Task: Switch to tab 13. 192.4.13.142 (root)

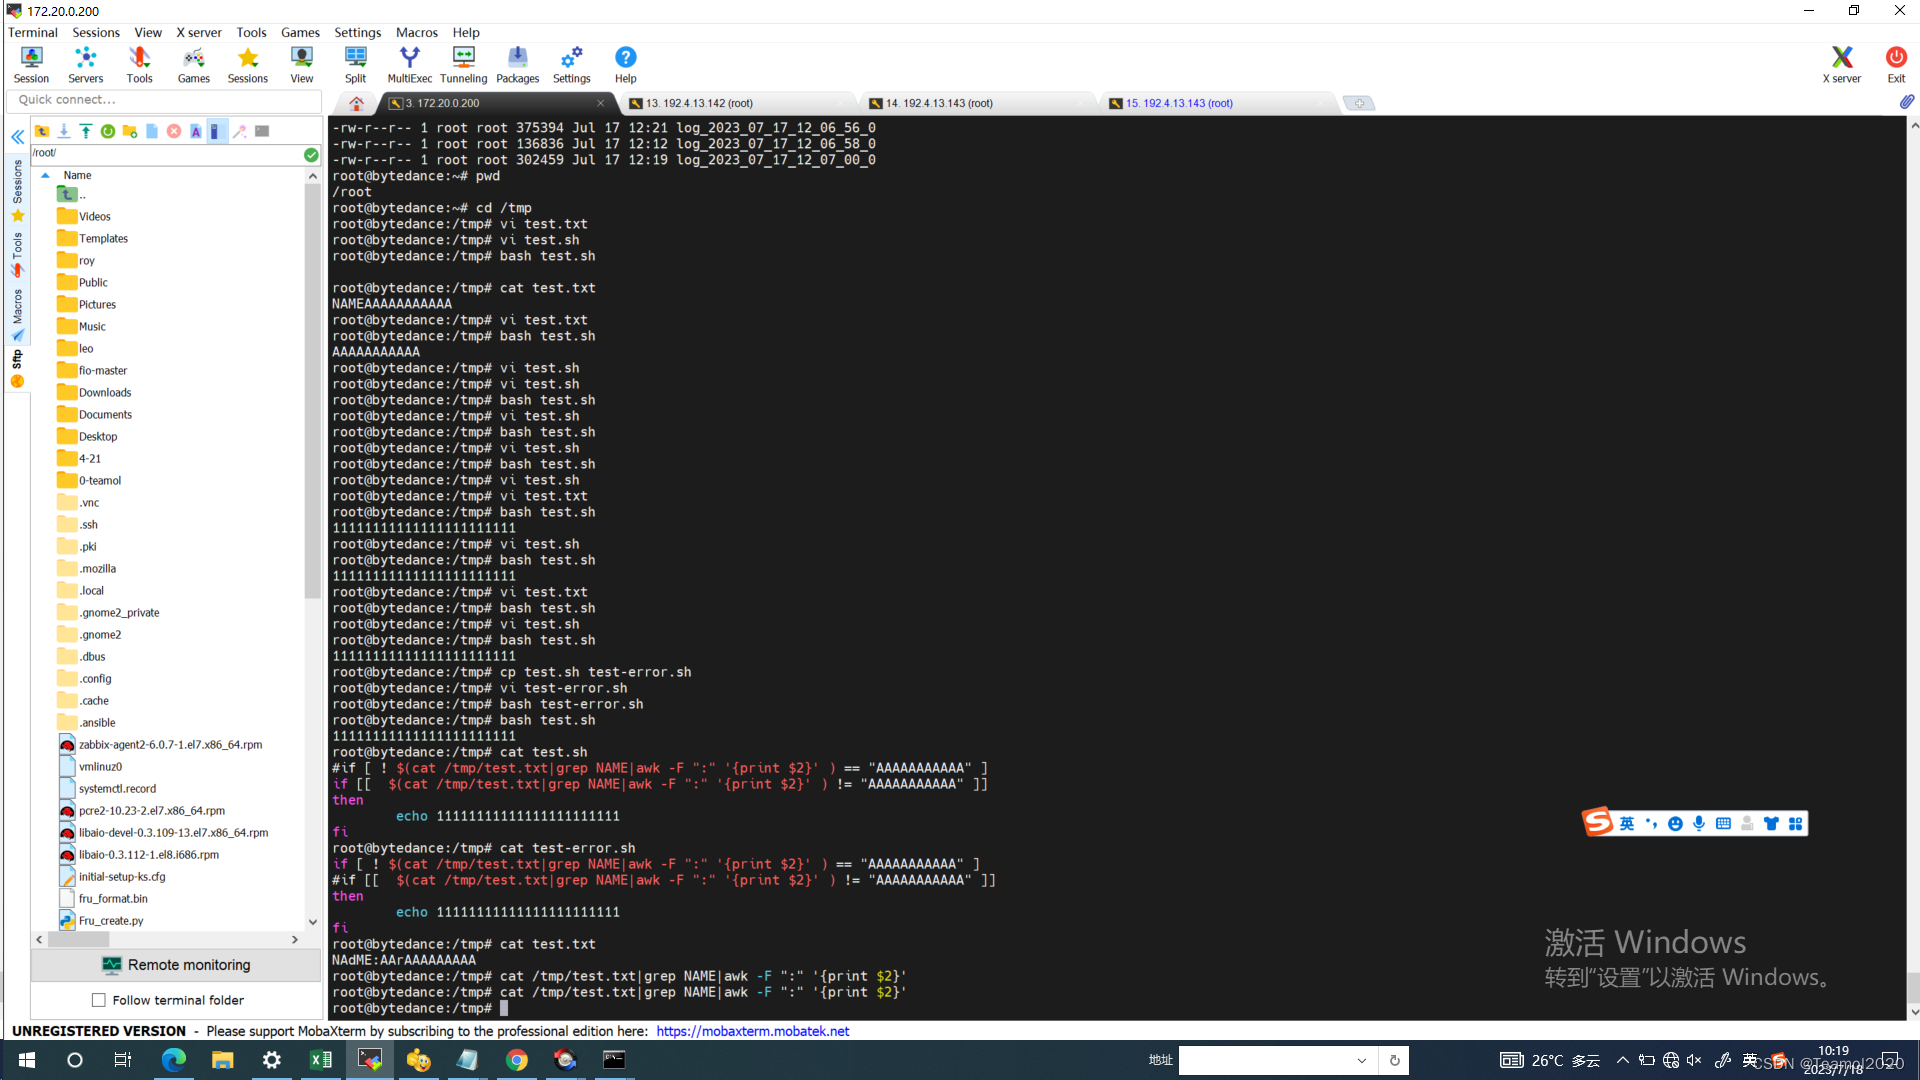Action: [x=700, y=103]
